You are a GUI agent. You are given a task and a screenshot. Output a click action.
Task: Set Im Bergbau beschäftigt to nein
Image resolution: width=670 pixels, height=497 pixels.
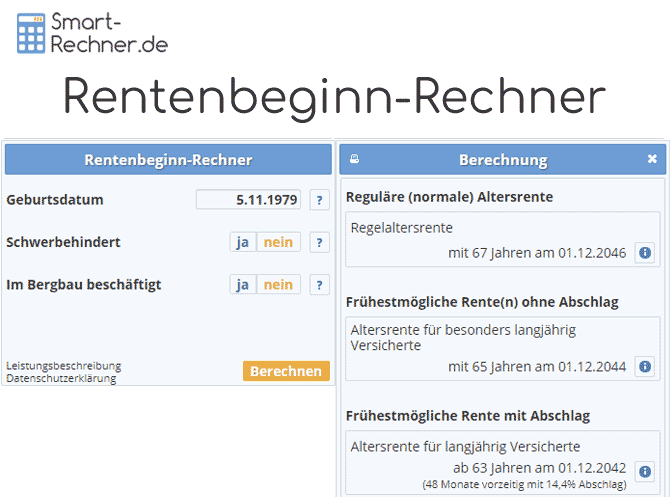point(278,285)
